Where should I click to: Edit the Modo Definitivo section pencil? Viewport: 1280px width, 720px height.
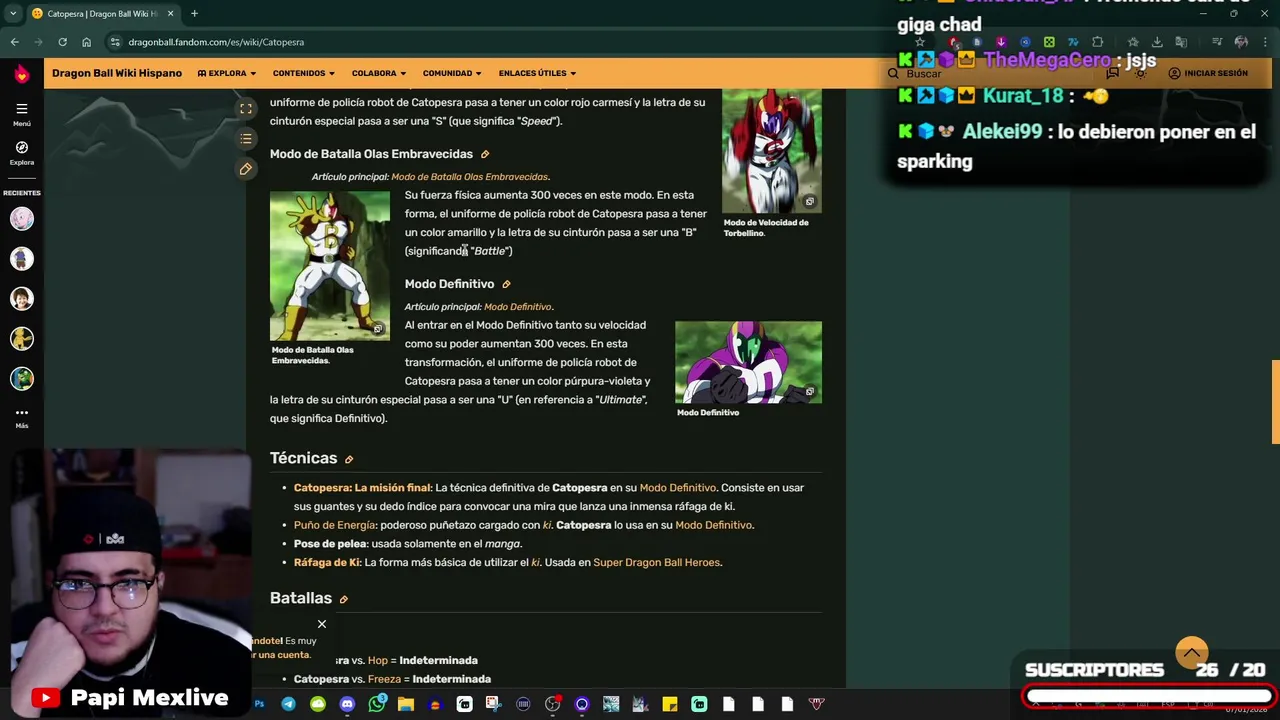[506, 284]
